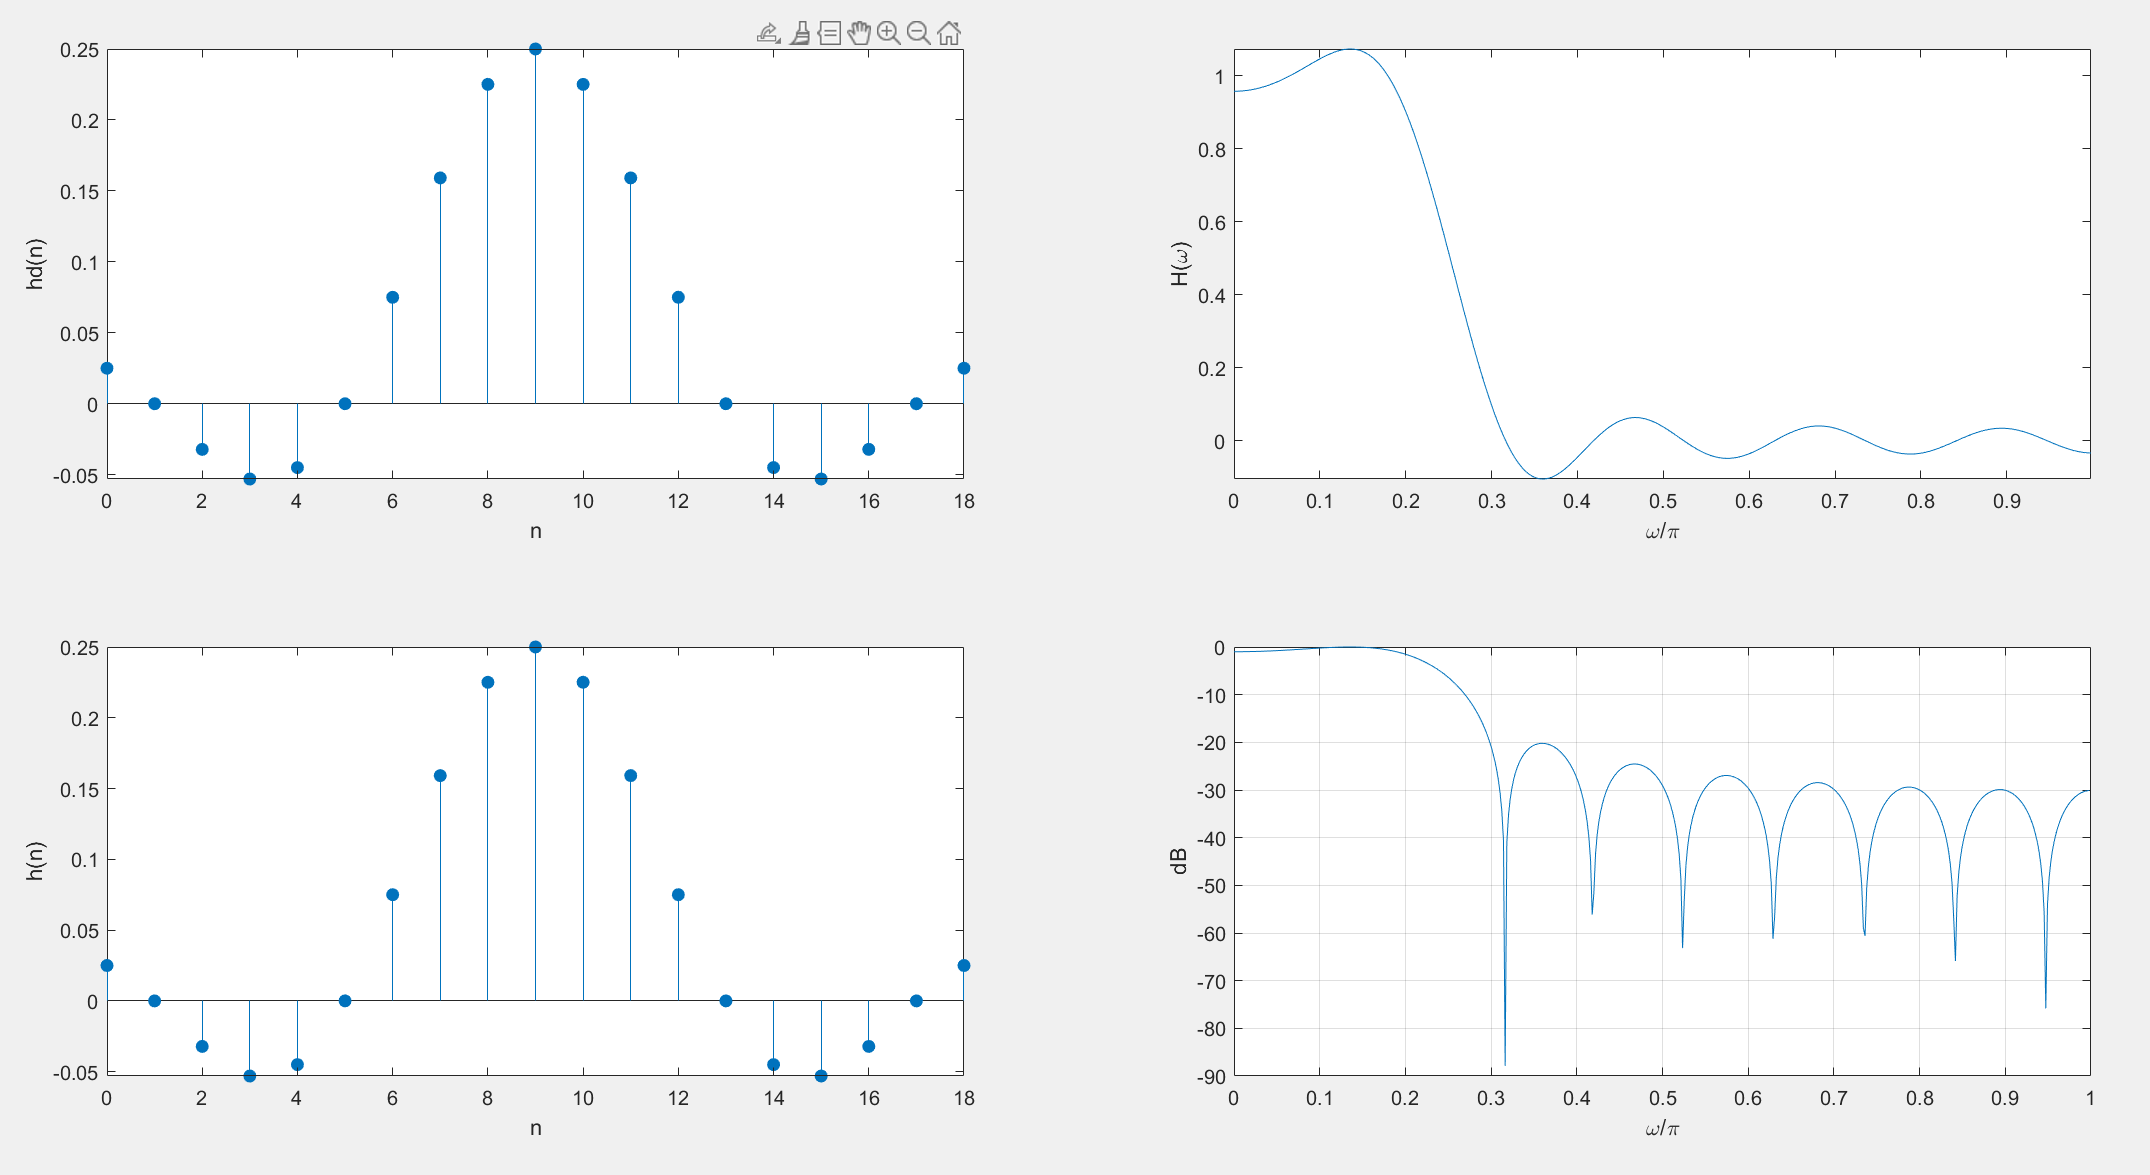Click the hd(n) y-axis label
This screenshot has width=2150, height=1175.
coord(35,264)
